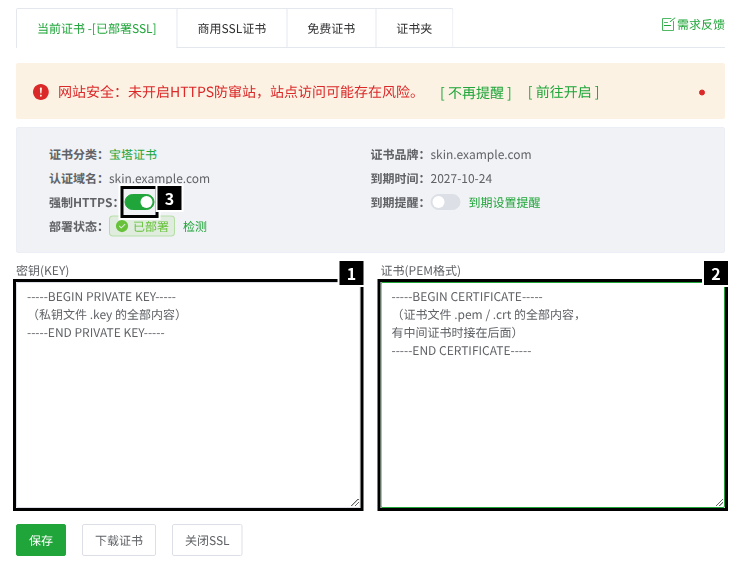The height and width of the screenshot is (571, 741).
Task: Click the red dot in the warning banner
Action: tap(702, 93)
